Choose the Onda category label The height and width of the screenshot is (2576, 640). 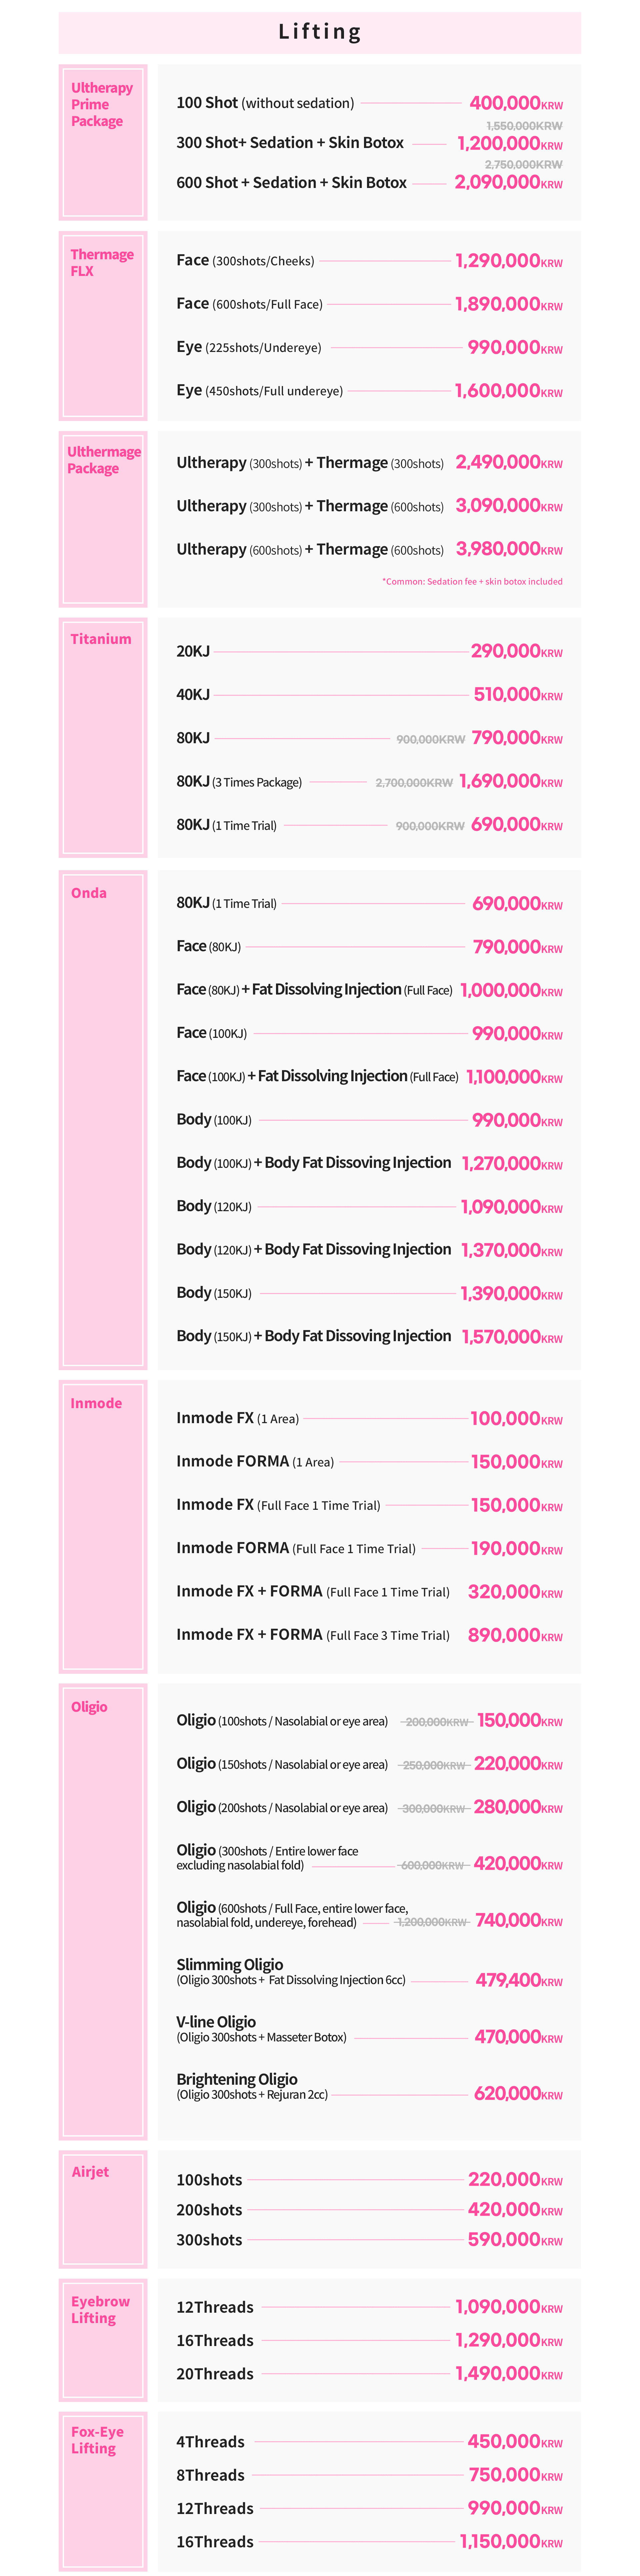click(x=89, y=893)
